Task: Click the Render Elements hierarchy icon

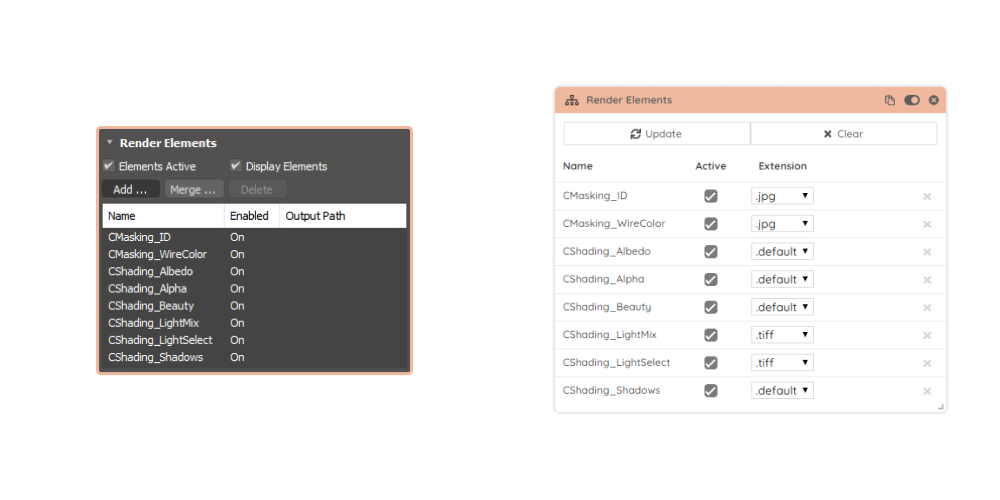Action: coord(571,100)
